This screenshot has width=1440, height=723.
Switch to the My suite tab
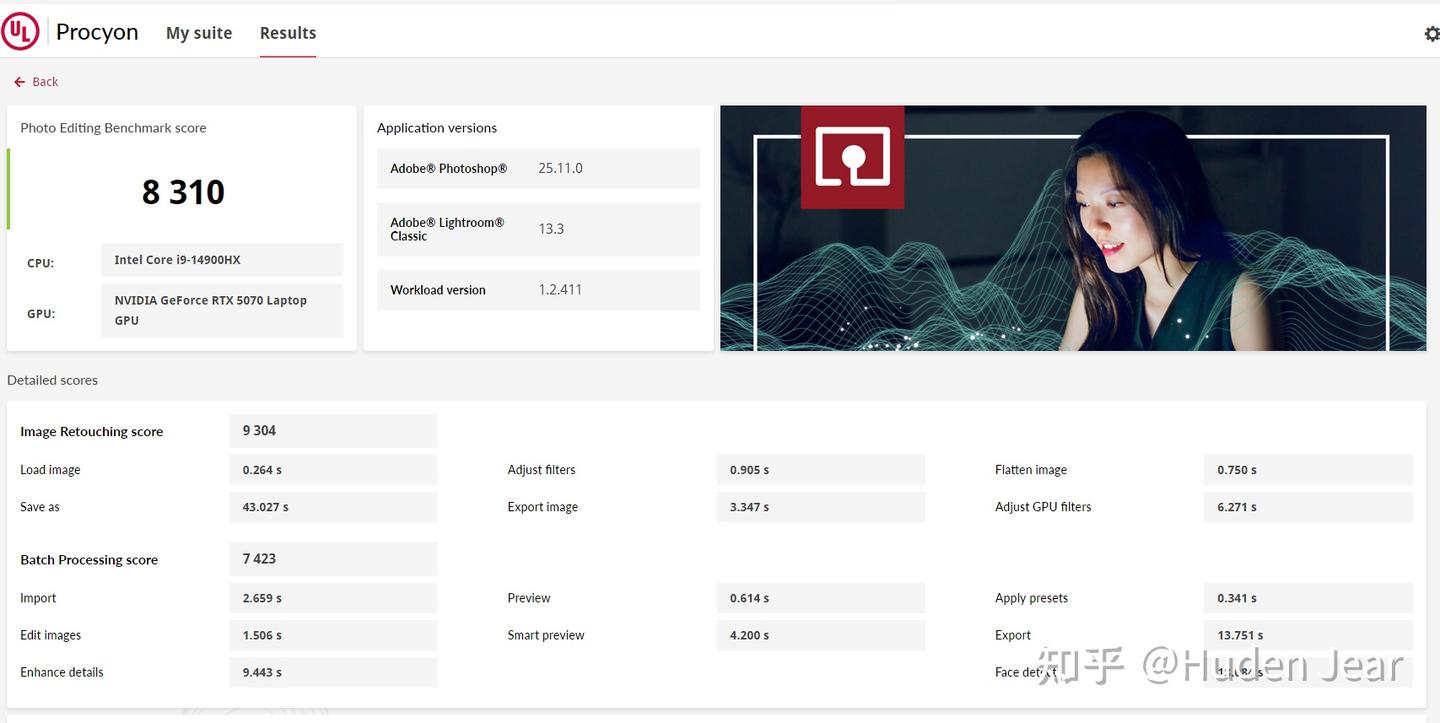pyautogui.click(x=199, y=33)
